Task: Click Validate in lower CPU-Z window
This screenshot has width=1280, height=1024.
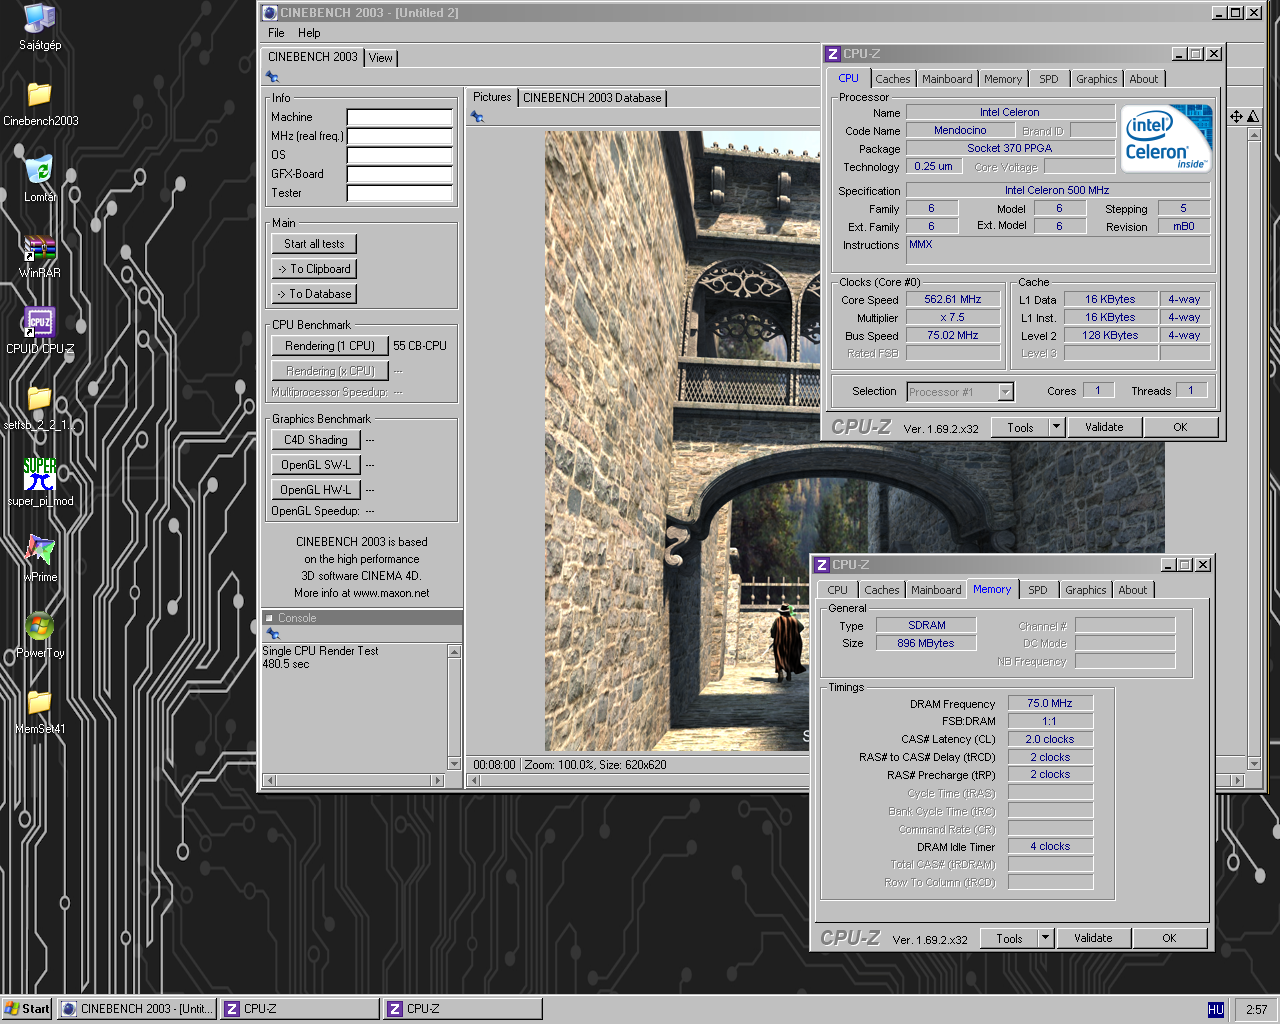Action: (1093, 938)
